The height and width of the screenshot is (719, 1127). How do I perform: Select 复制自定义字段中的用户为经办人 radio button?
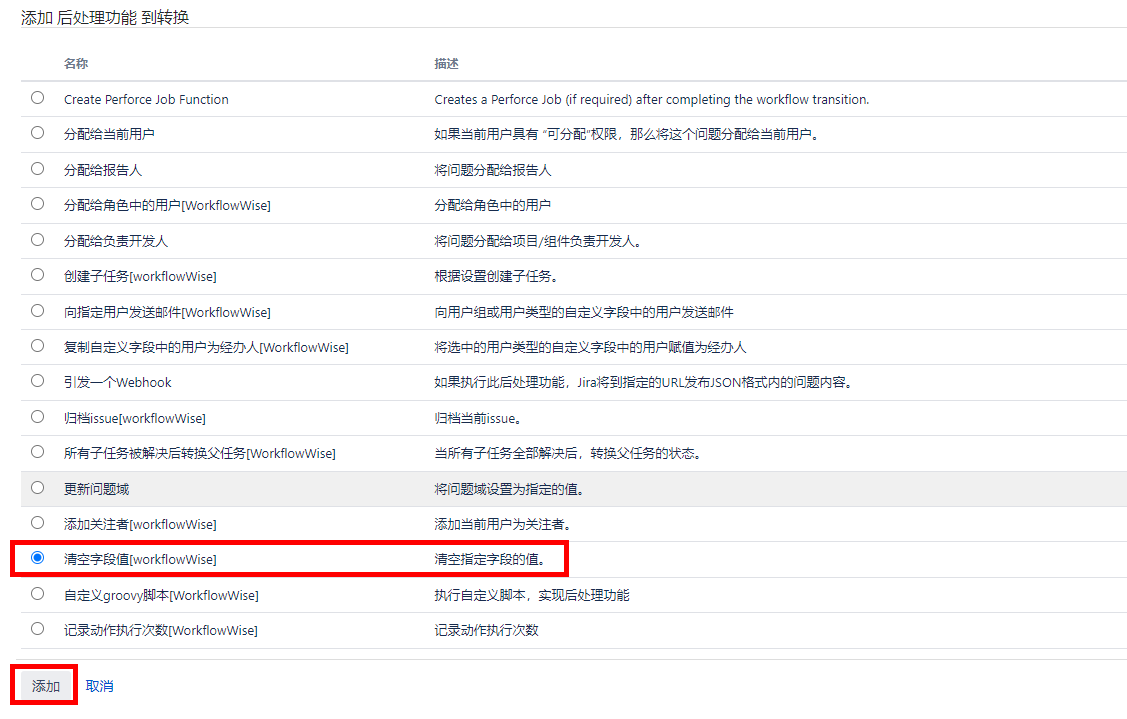38,346
